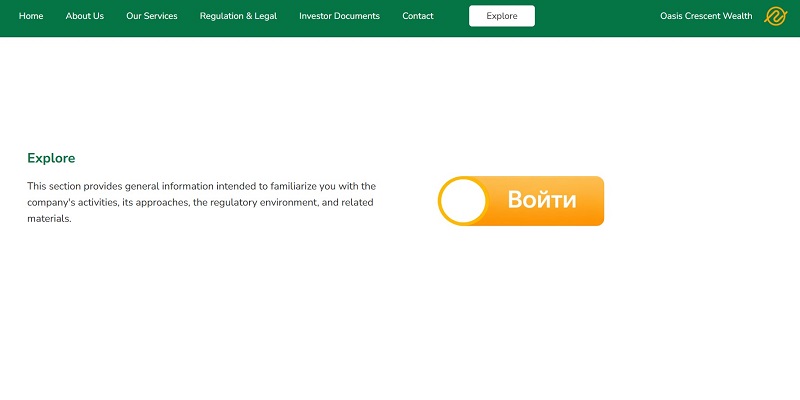The width and height of the screenshot is (800, 400).
Task: Open the About Us page
Action: [85, 16]
